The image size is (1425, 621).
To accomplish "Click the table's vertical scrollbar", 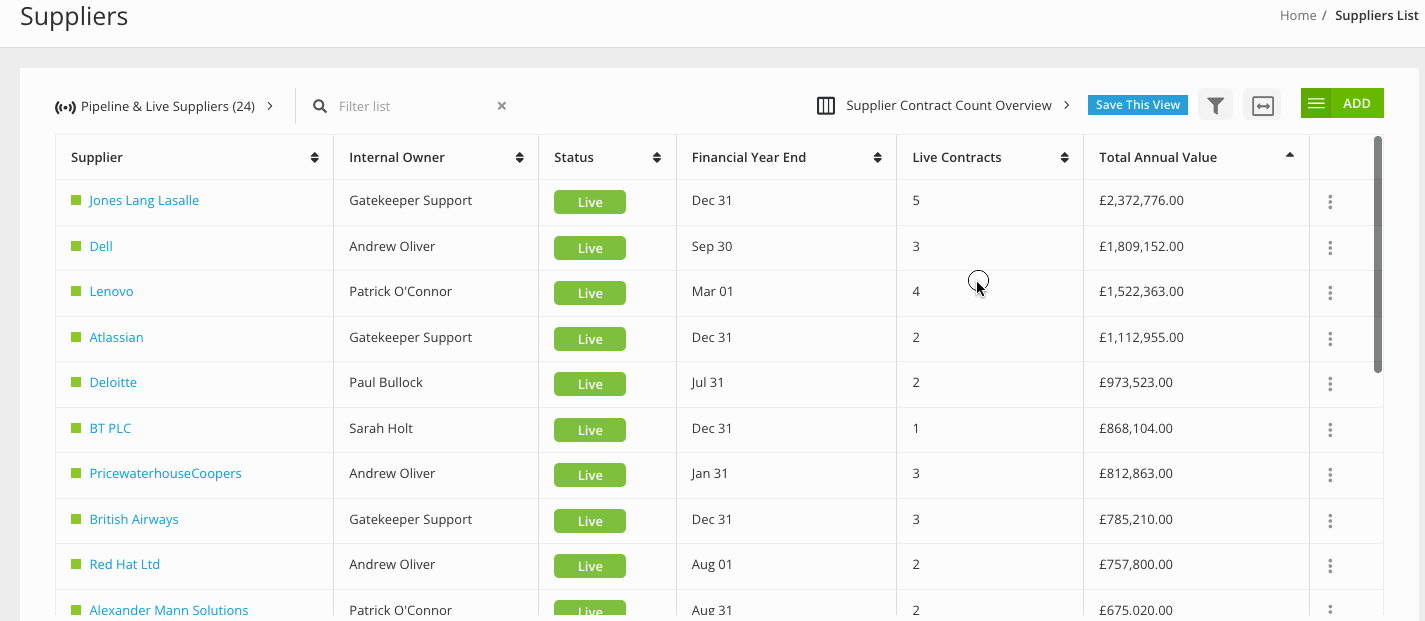I will (x=1378, y=255).
